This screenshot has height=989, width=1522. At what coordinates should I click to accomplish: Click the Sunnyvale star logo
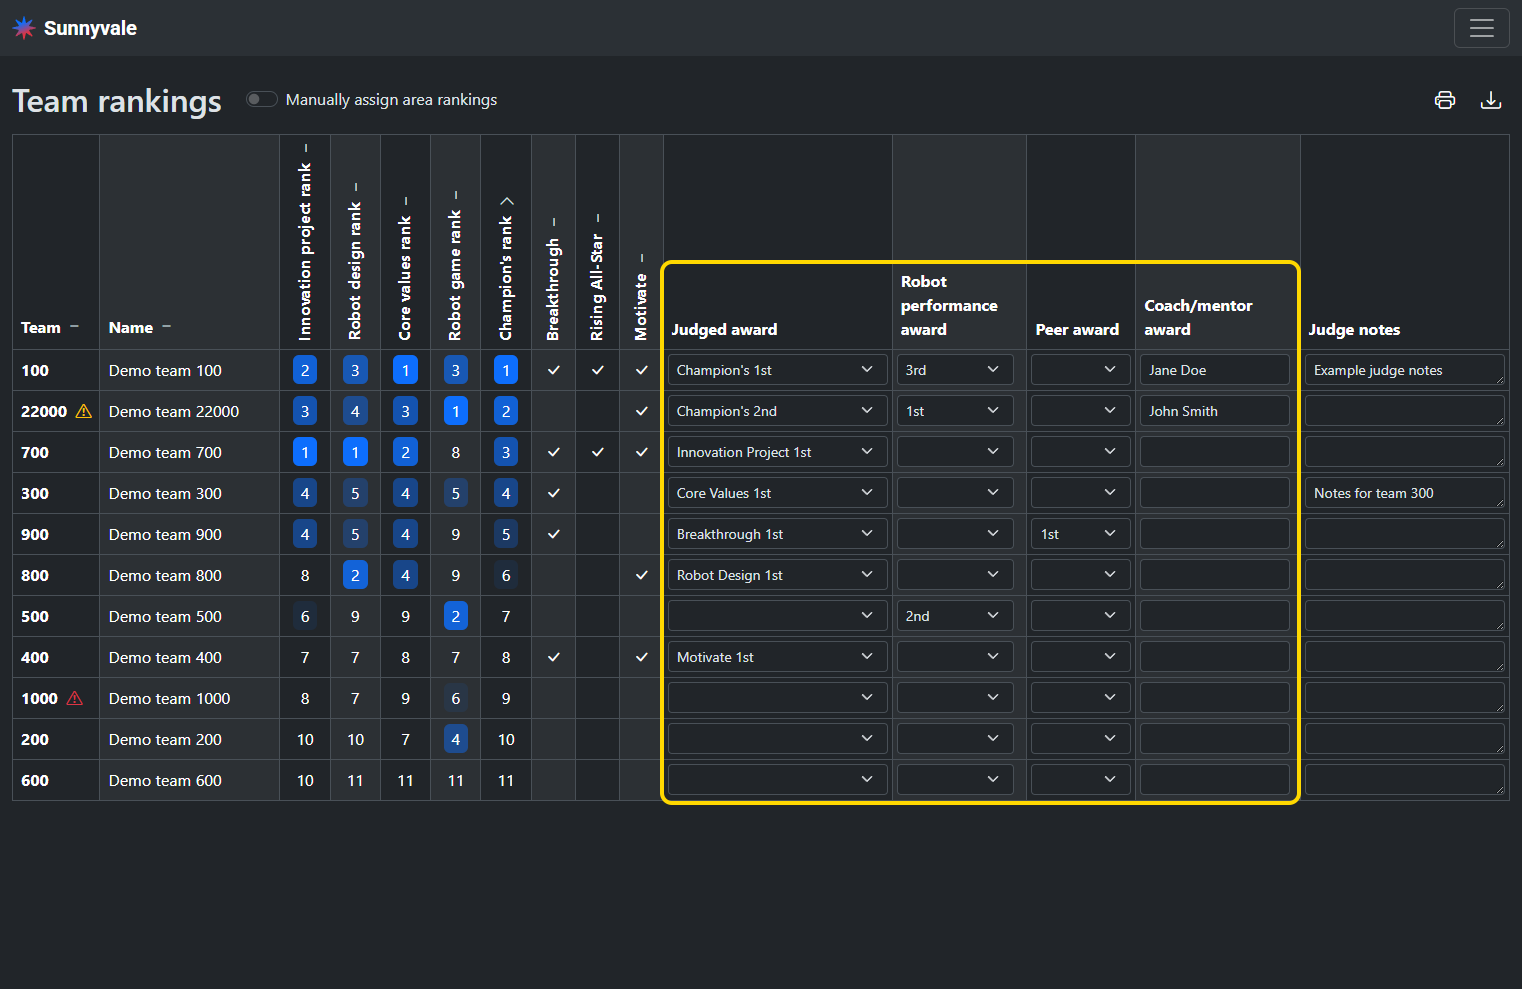tap(24, 28)
